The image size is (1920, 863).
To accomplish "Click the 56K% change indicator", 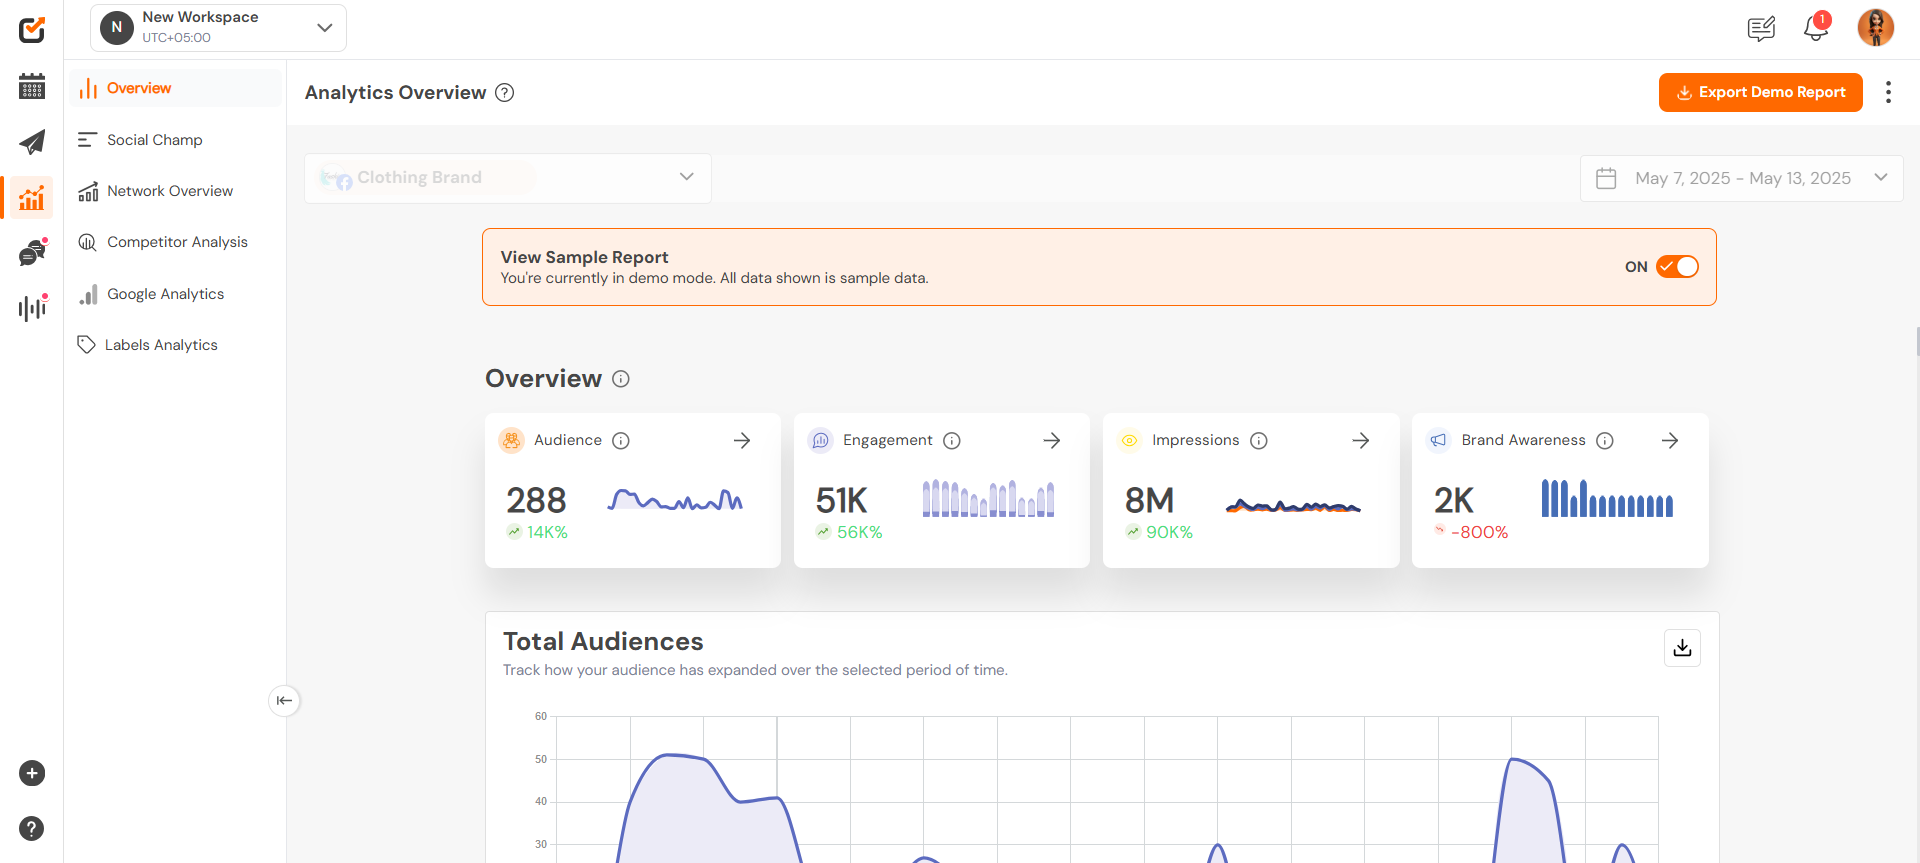I will coord(849,532).
